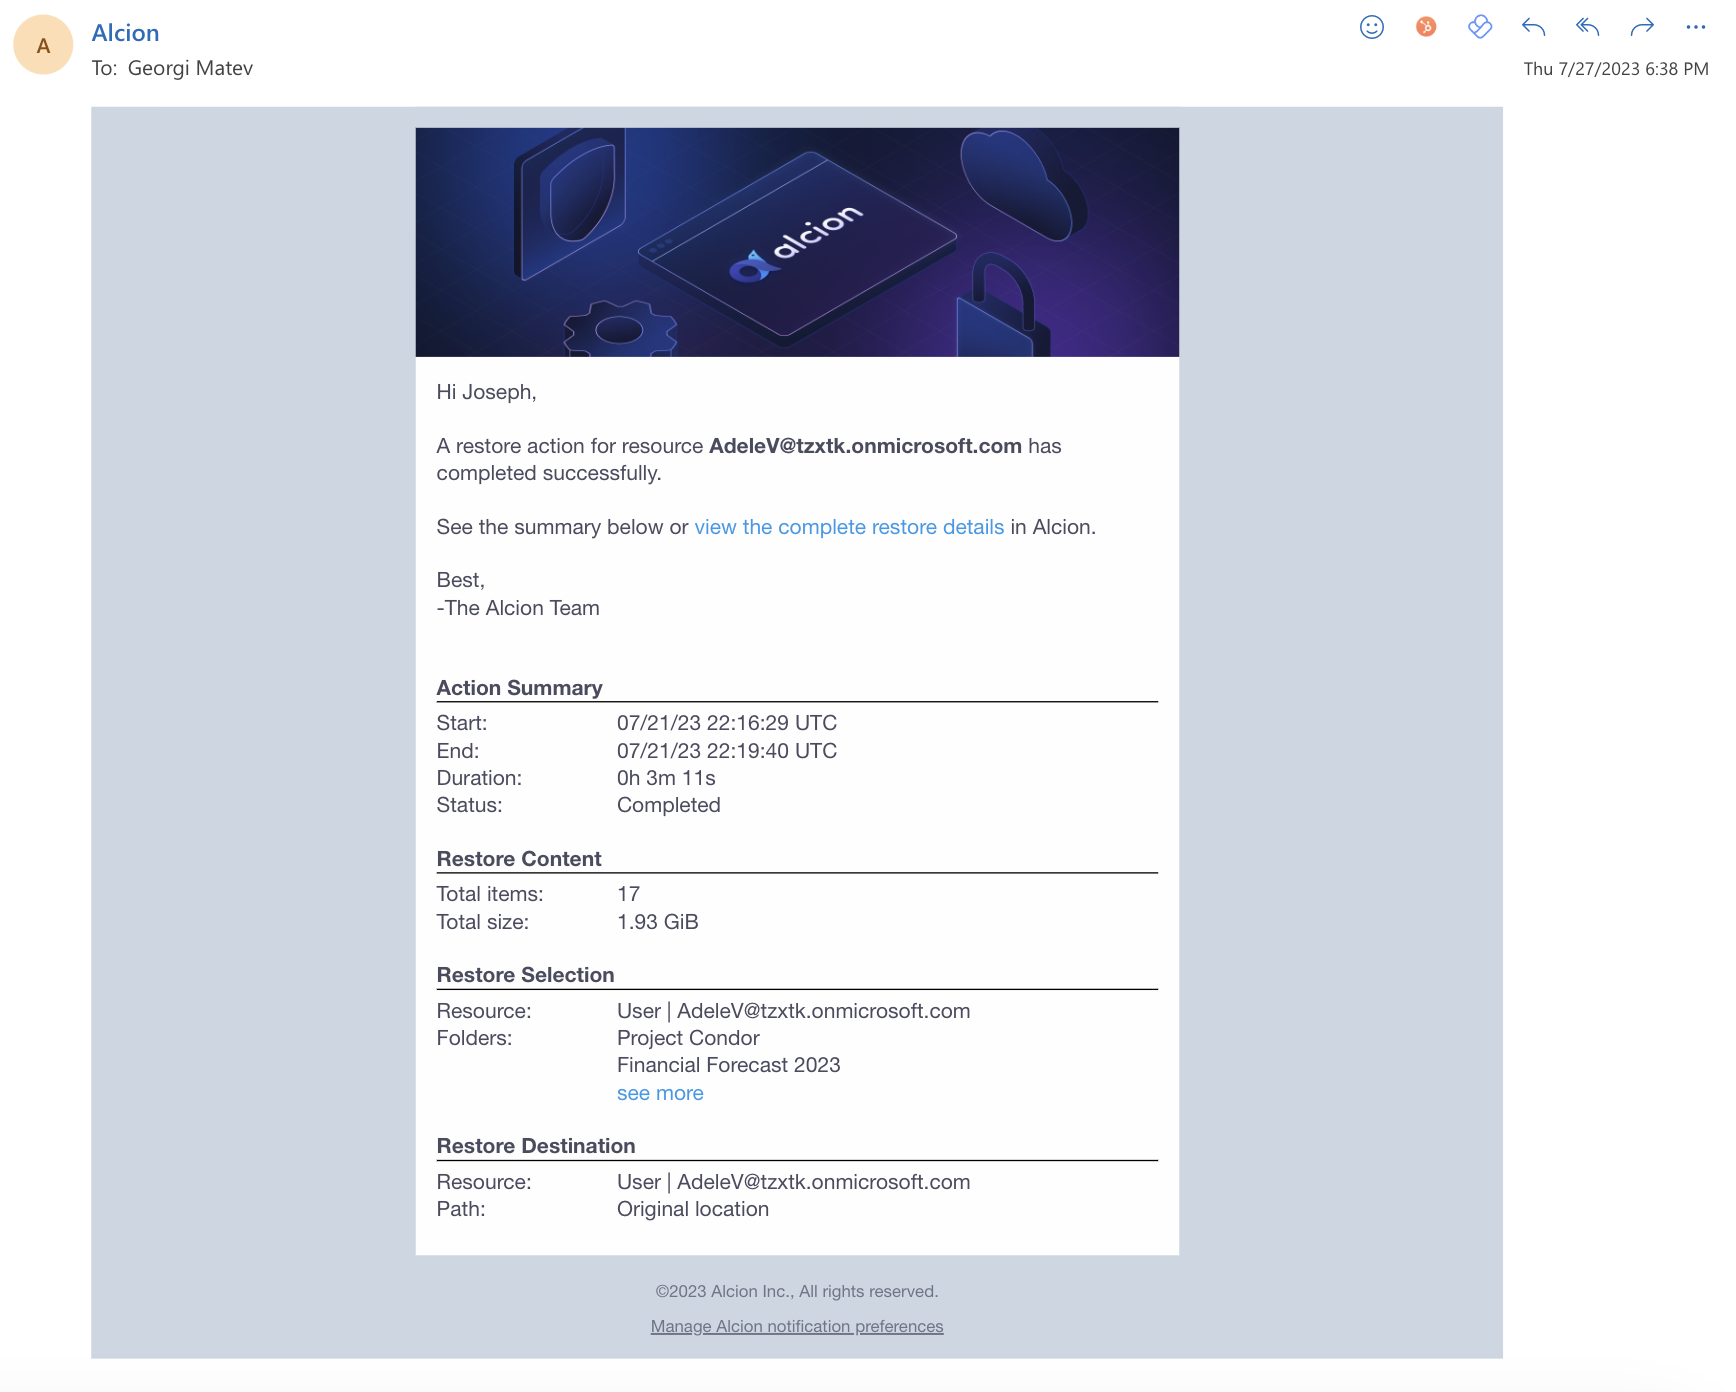
Task: Open the more actions ellipsis menu
Action: click(x=1695, y=27)
